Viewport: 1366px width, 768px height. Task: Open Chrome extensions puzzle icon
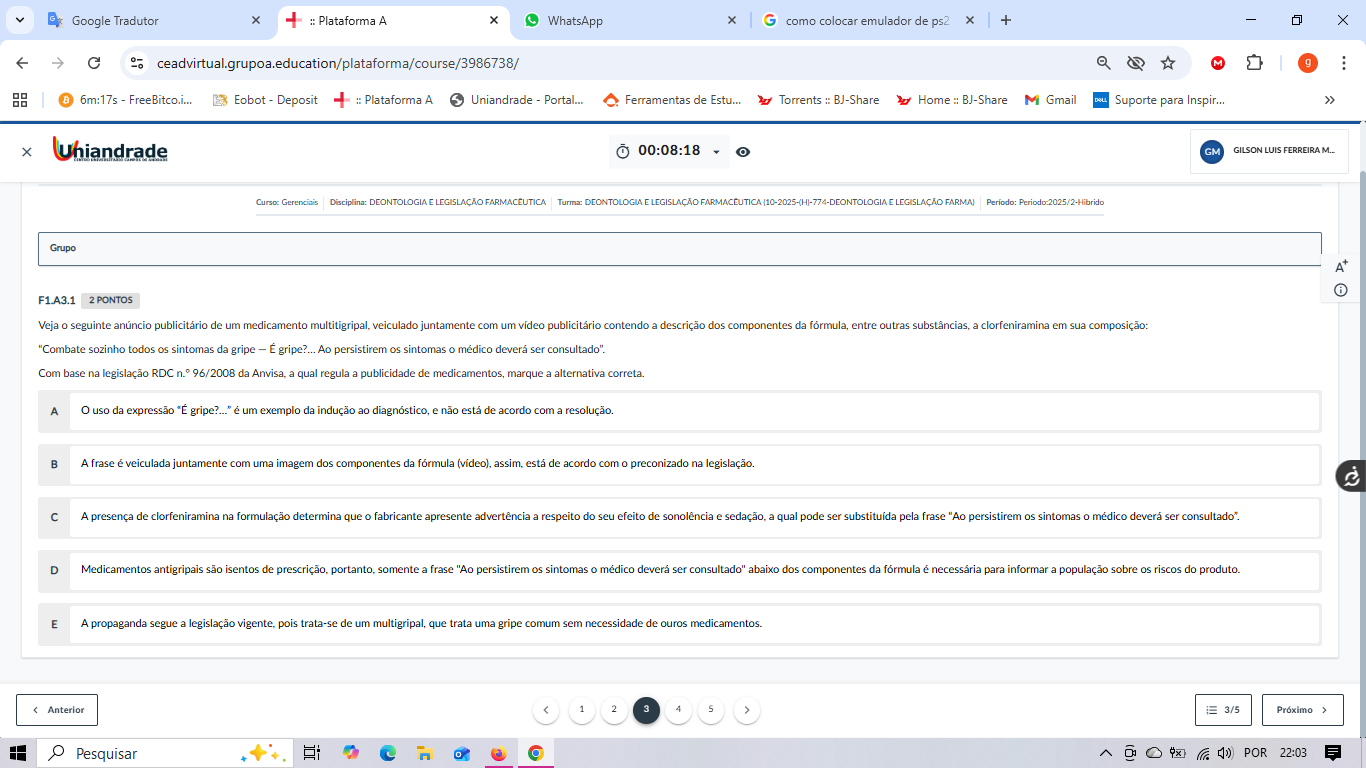pyautogui.click(x=1254, y=63)
